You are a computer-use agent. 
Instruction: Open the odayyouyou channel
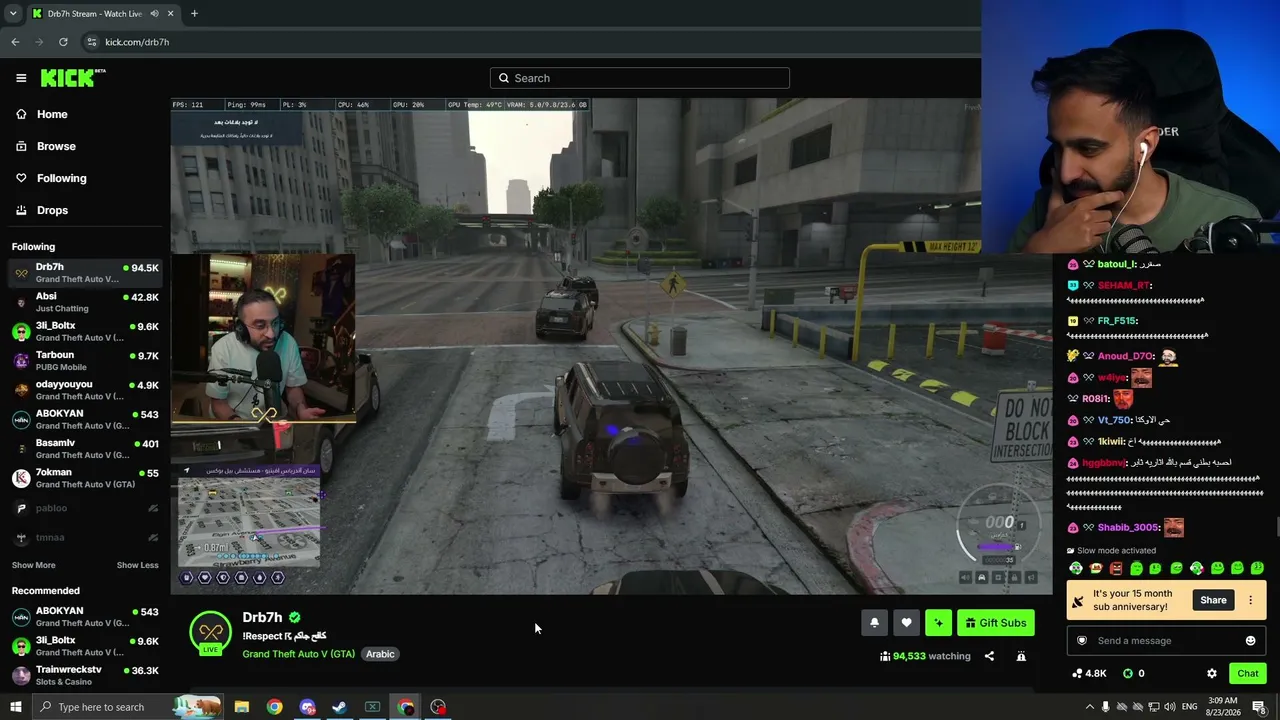(85, 390)
